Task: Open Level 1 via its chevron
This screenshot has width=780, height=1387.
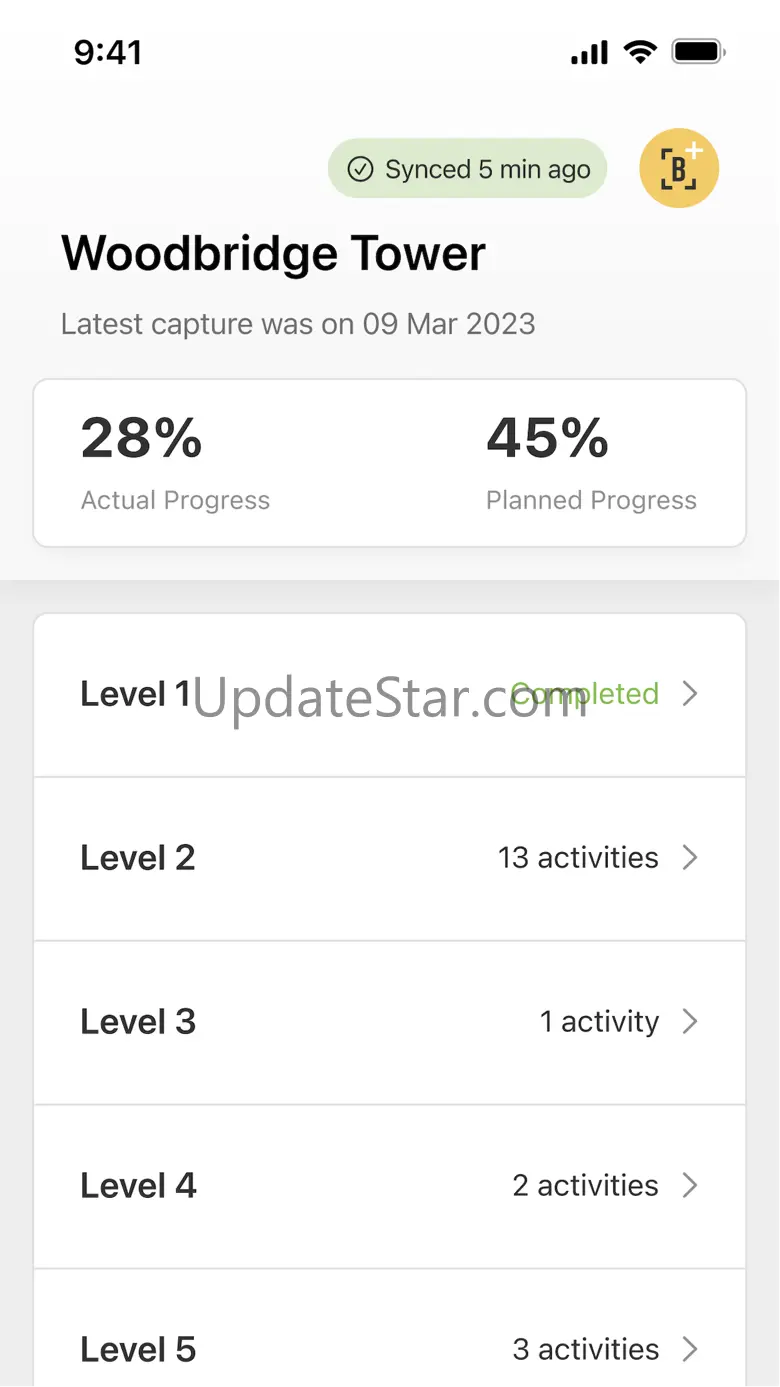Action: point(689,694)
